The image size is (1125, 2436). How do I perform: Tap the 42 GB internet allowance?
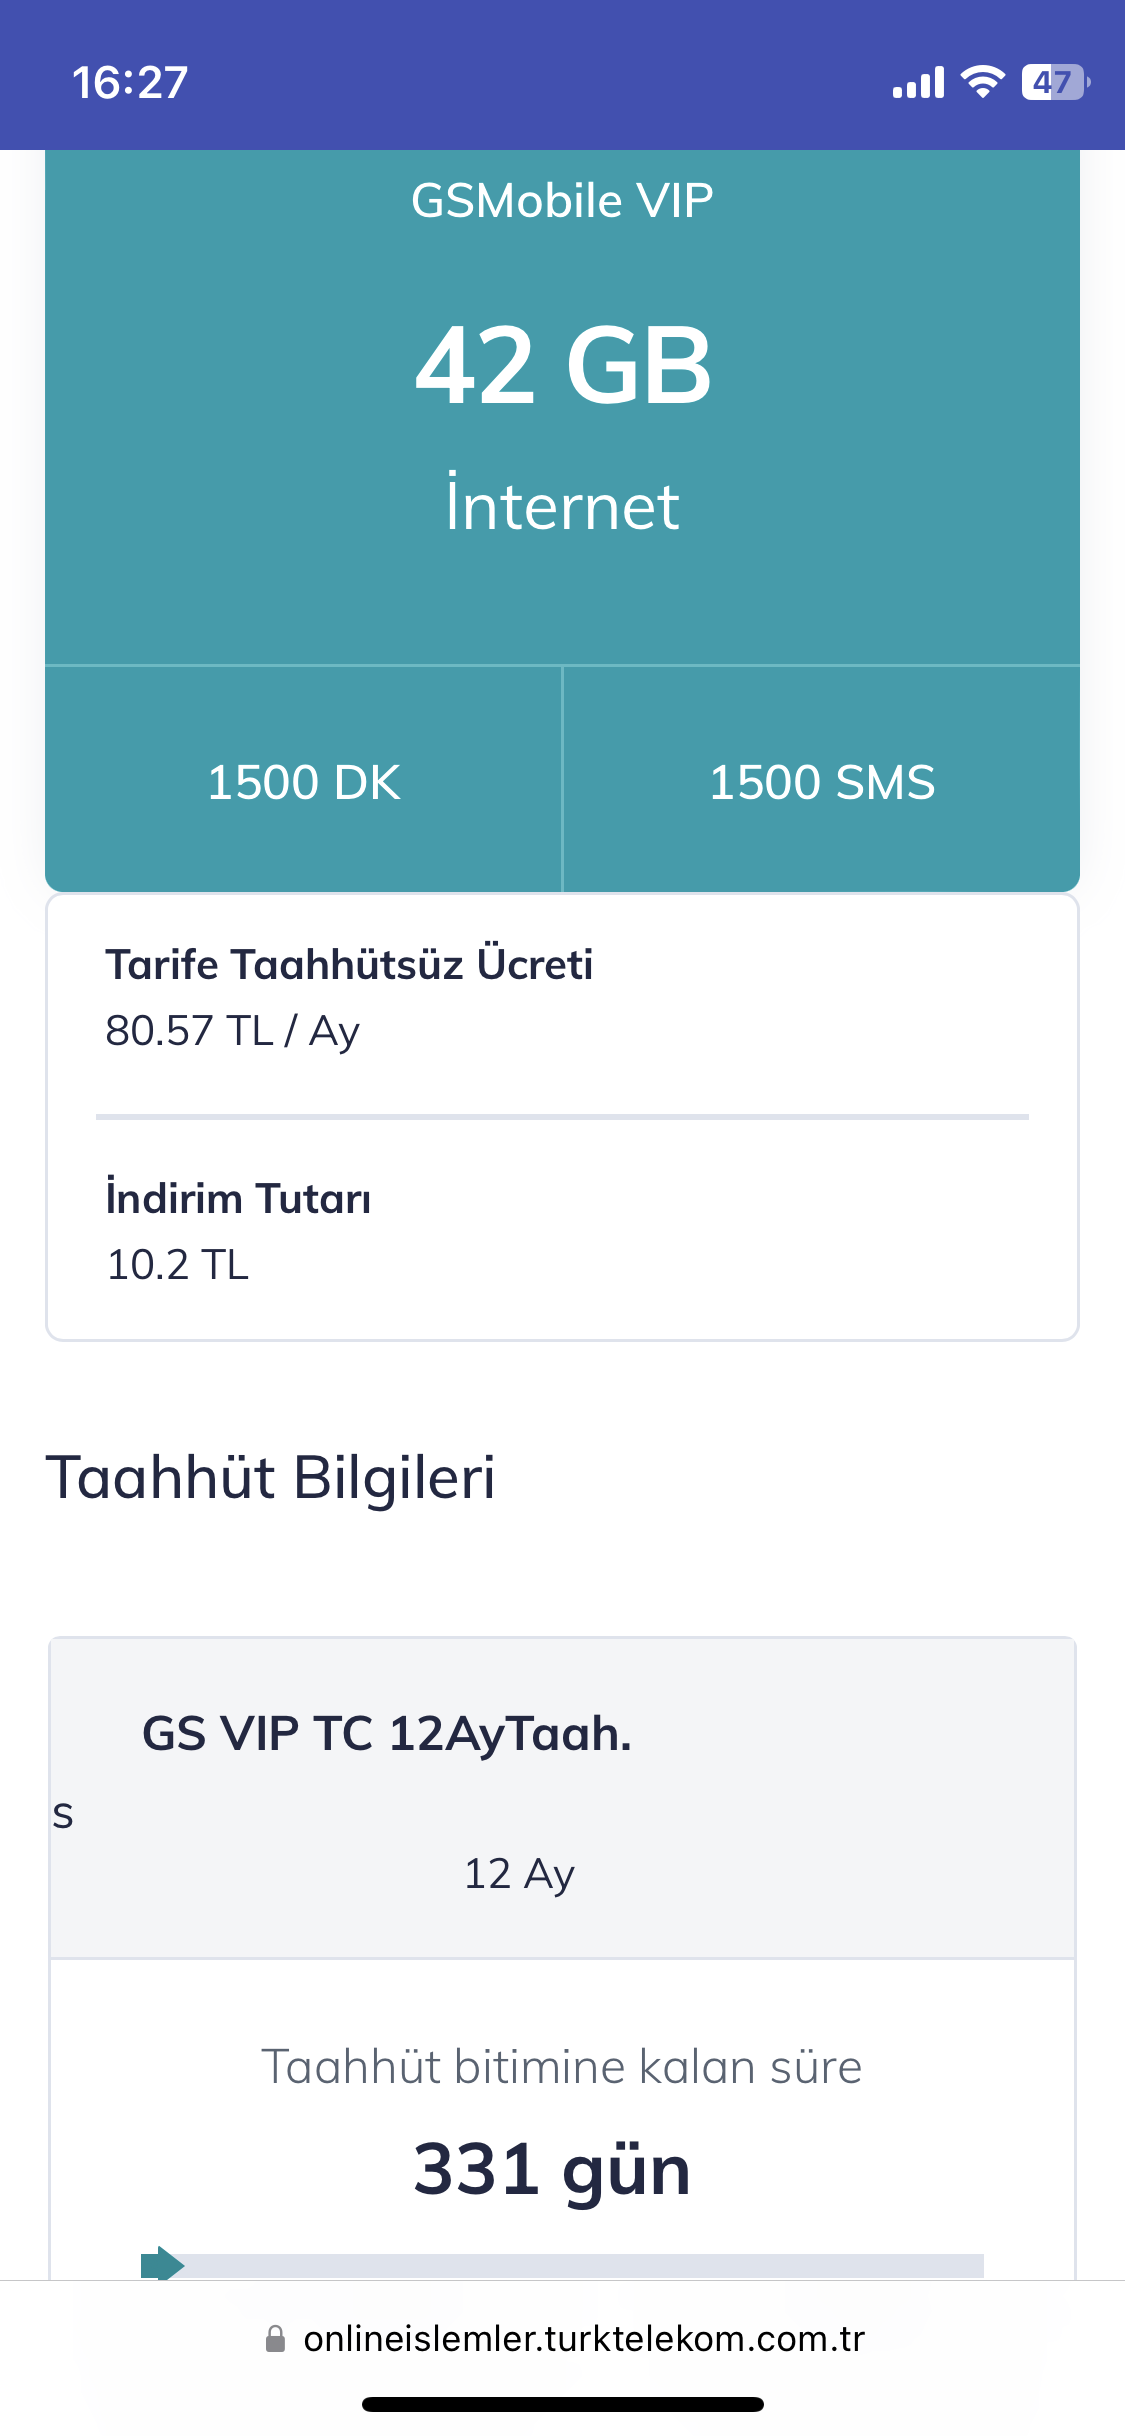pyautogui.click(x=563, y=365)
